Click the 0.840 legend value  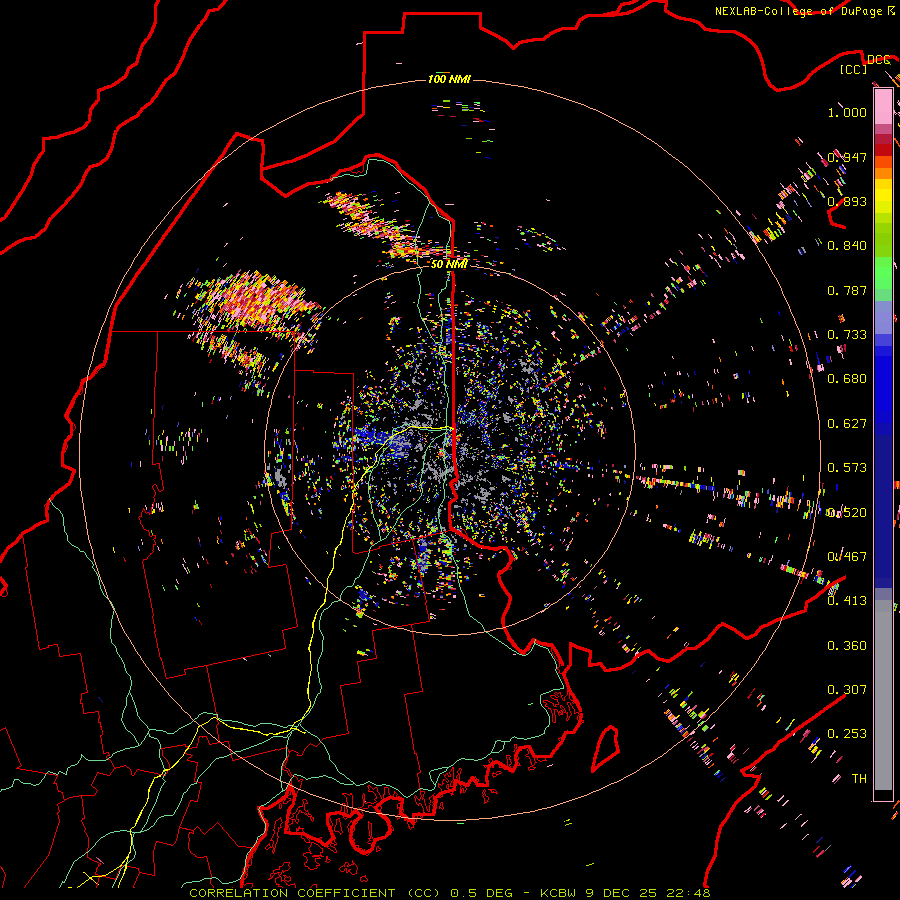pos(847,246)
